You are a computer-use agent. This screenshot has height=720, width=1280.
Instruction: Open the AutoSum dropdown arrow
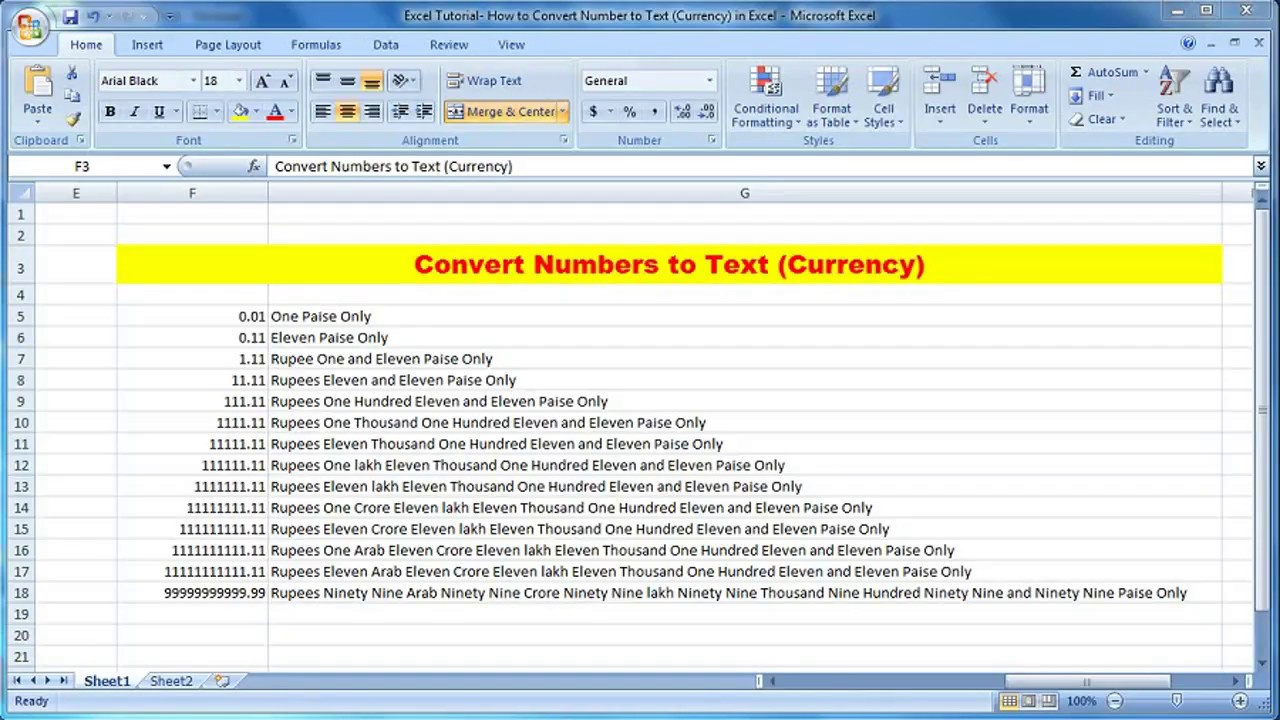pyautogui.click(x=1146, y=73)
